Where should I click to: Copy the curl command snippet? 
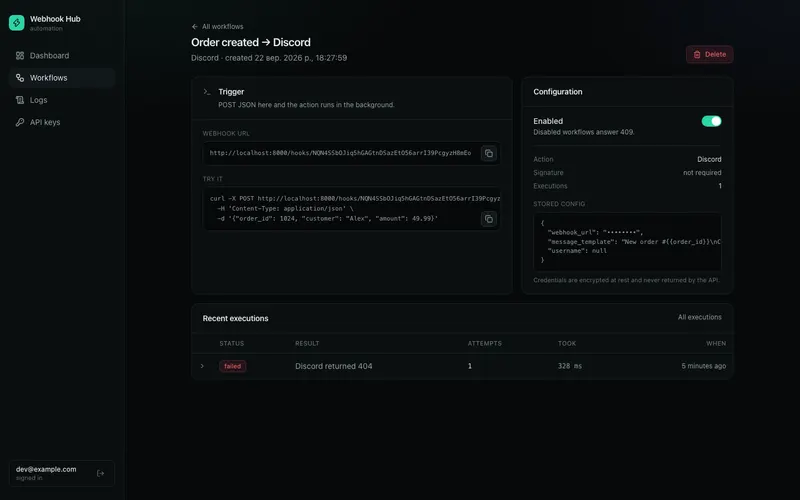[x=489, y=219]
